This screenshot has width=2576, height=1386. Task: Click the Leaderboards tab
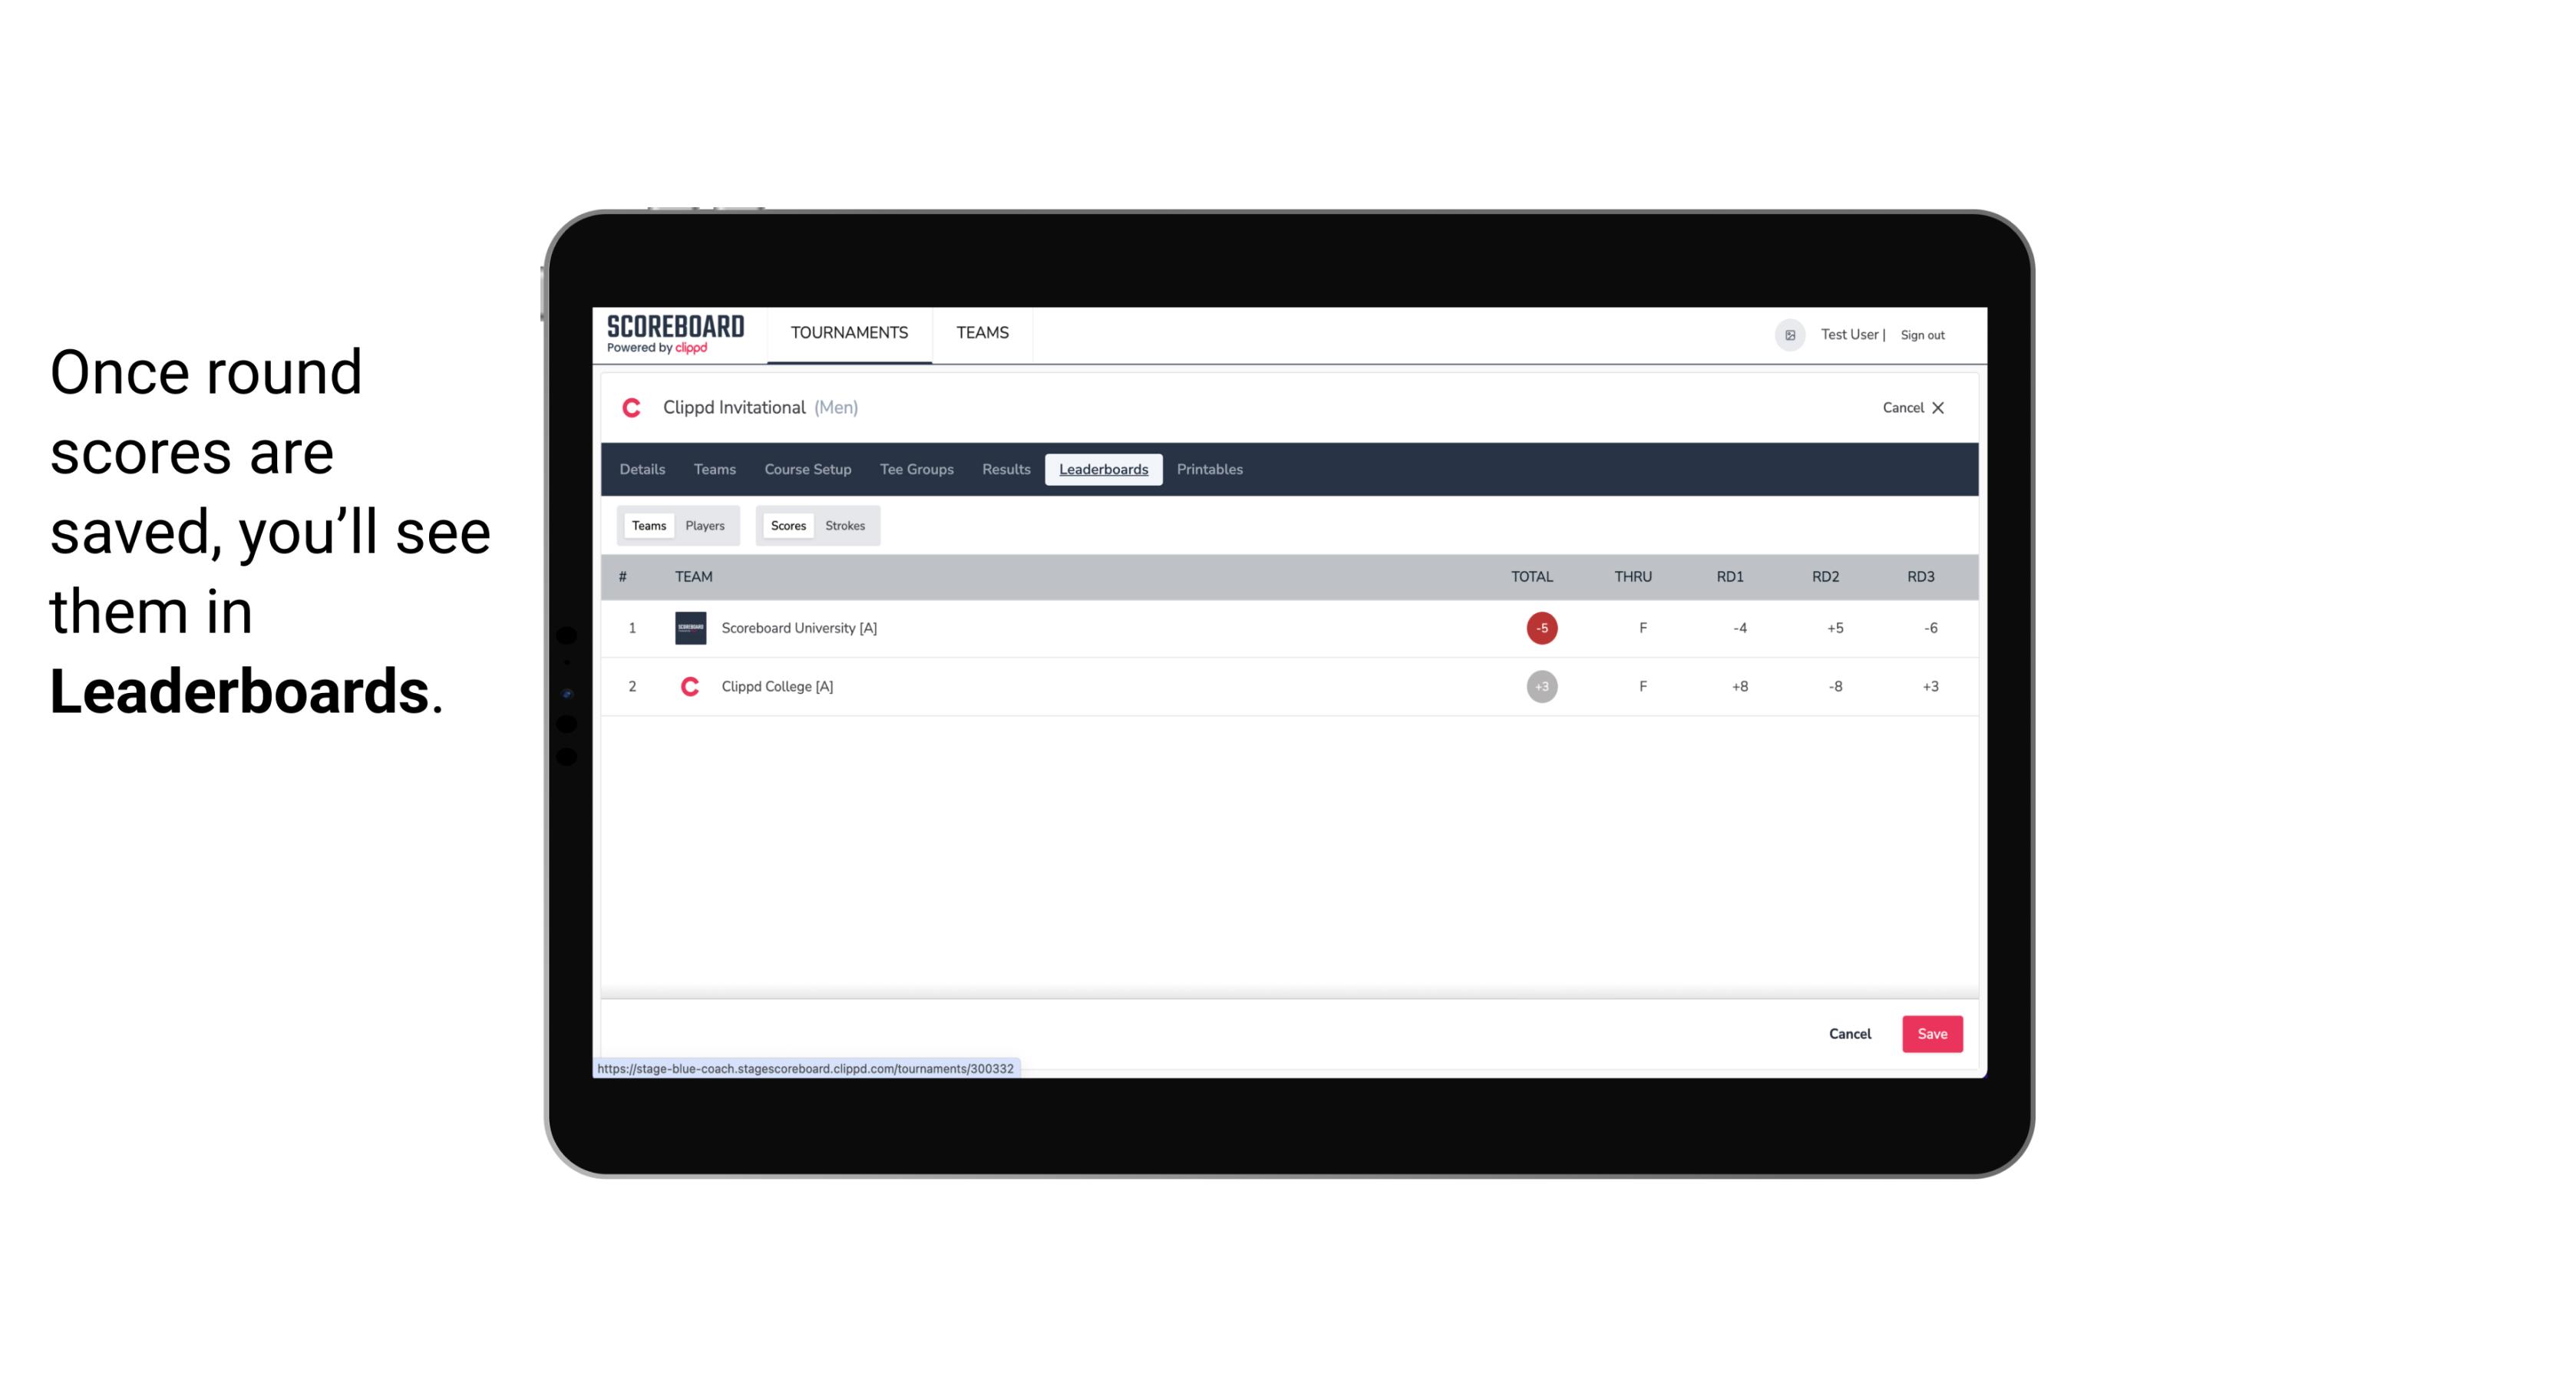coord(1103,470)
